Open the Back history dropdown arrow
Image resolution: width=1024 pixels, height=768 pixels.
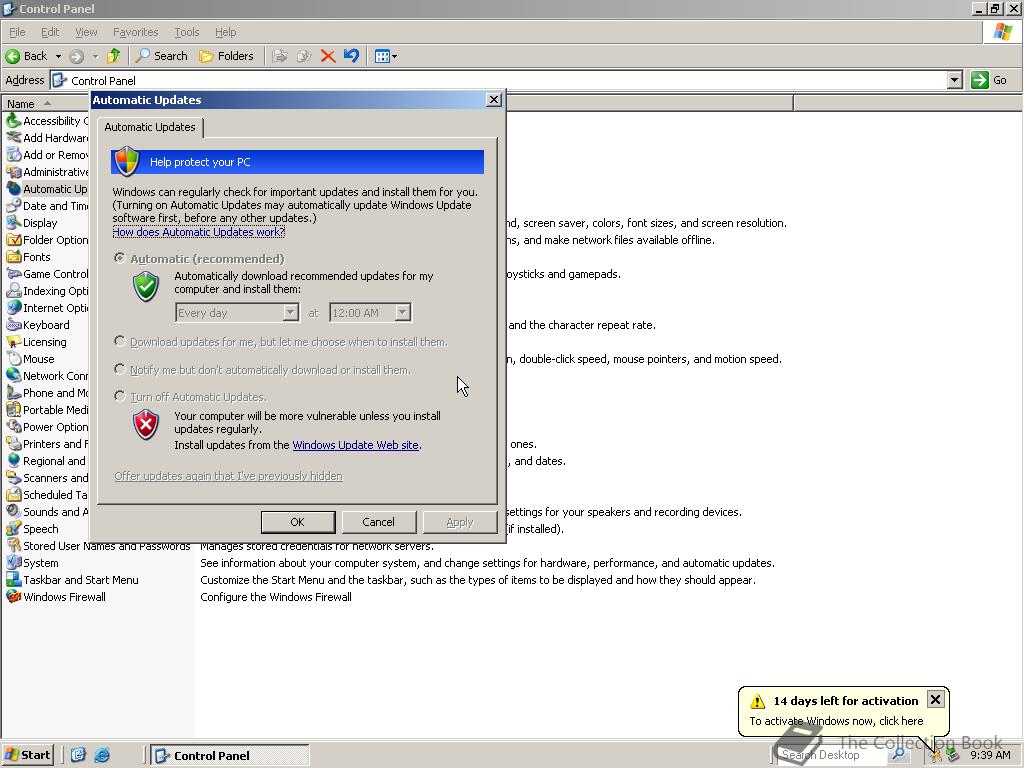(x=58, y=56)
